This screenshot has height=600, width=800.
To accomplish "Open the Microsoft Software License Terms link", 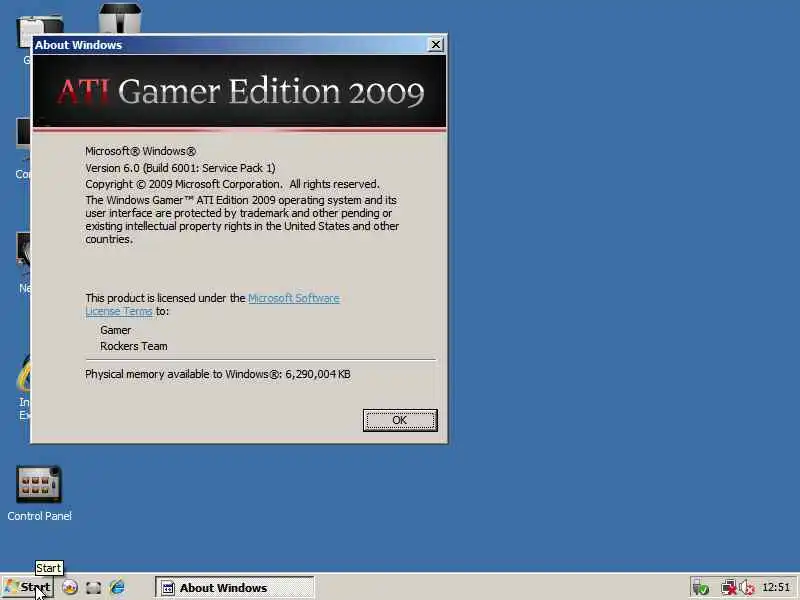I will point(212,305).
